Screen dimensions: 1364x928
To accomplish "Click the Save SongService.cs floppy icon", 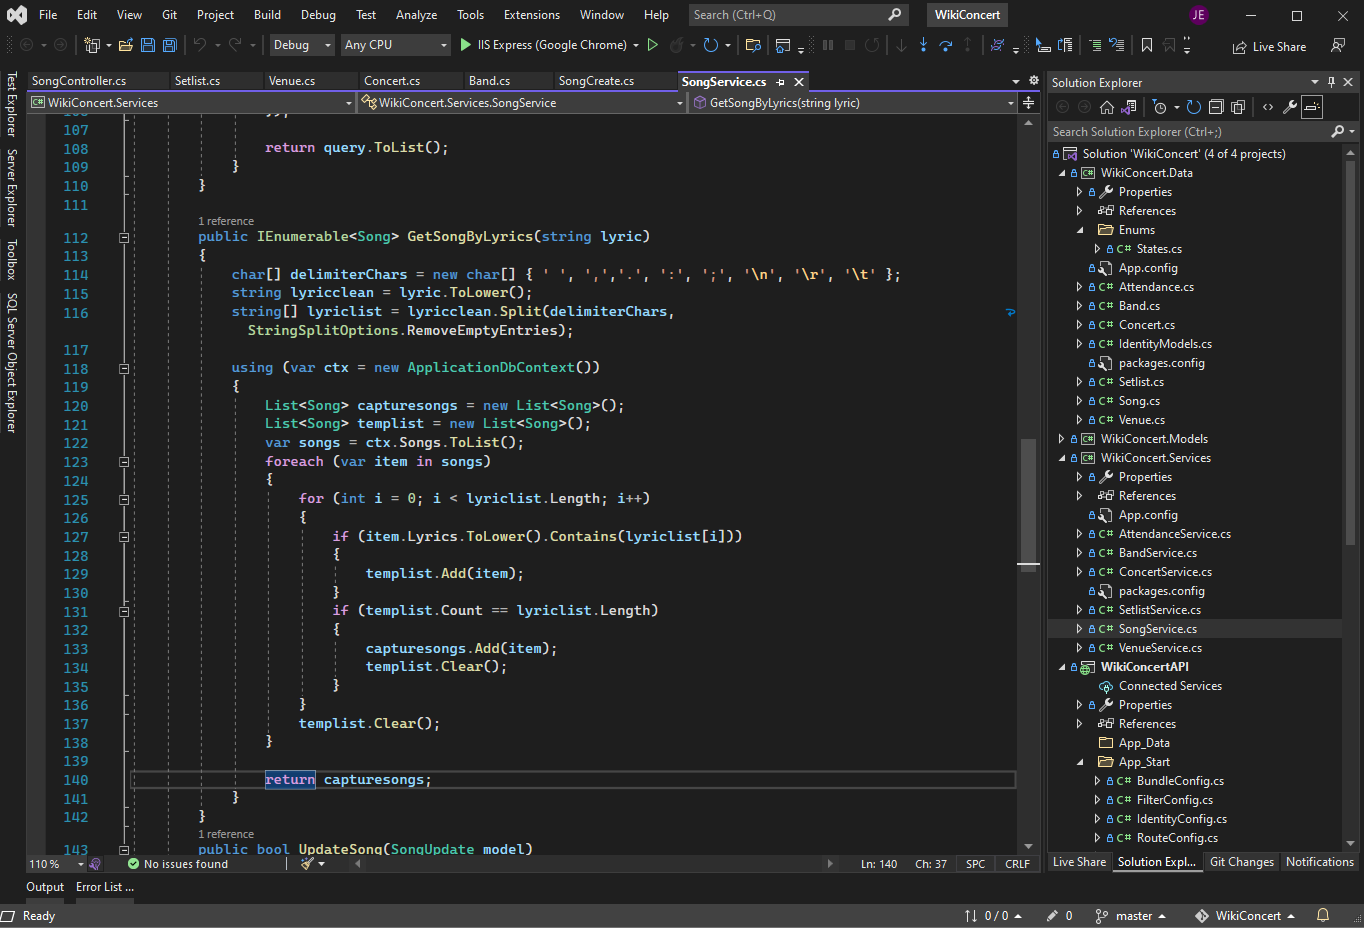I will coord(148,45).
